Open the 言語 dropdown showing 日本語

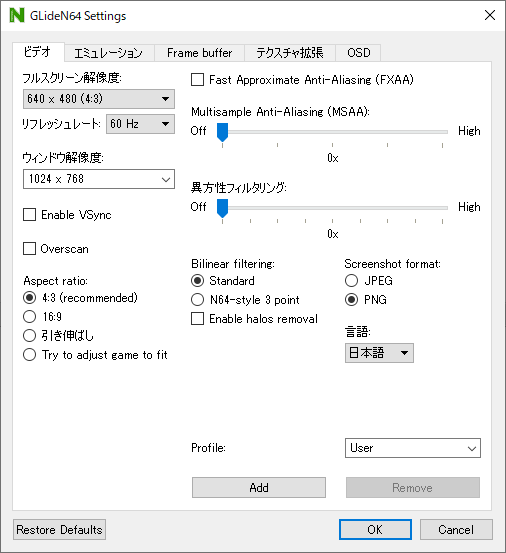[x=379, y=353]
